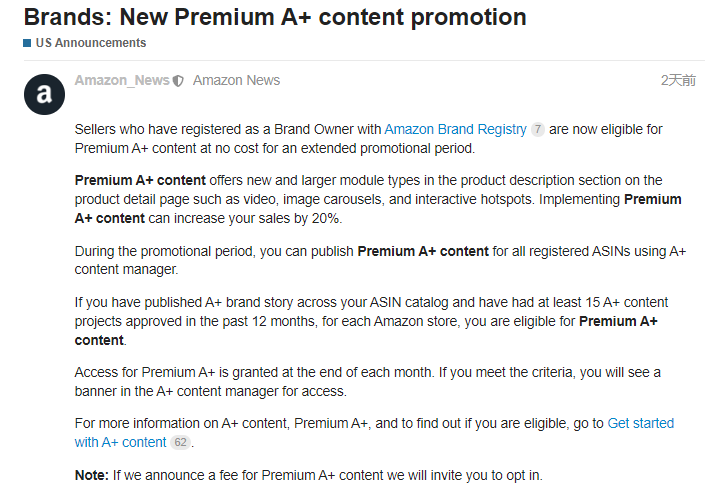716x491 pixels.
Task: Open the Amazon Brand Registry link
Action: click(x=455, y=129)
